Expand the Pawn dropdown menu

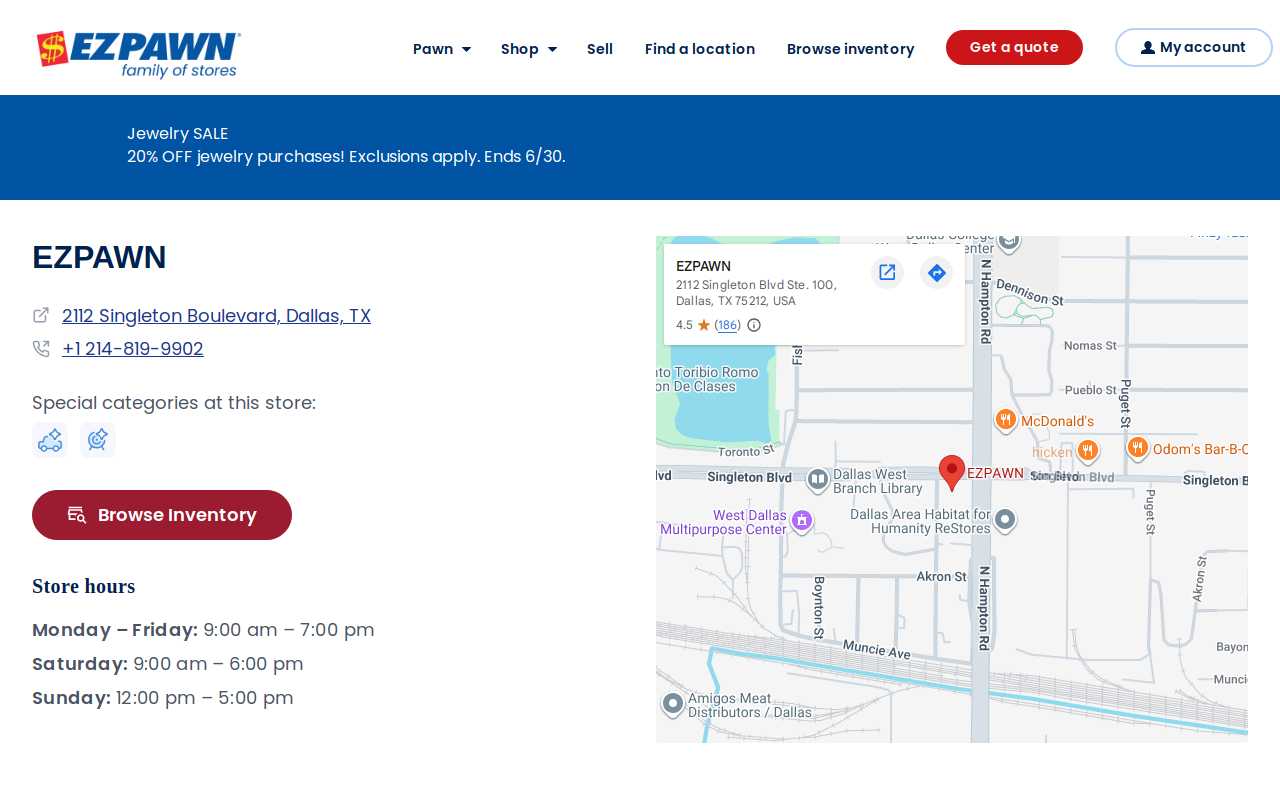click(x=442, y=49)
